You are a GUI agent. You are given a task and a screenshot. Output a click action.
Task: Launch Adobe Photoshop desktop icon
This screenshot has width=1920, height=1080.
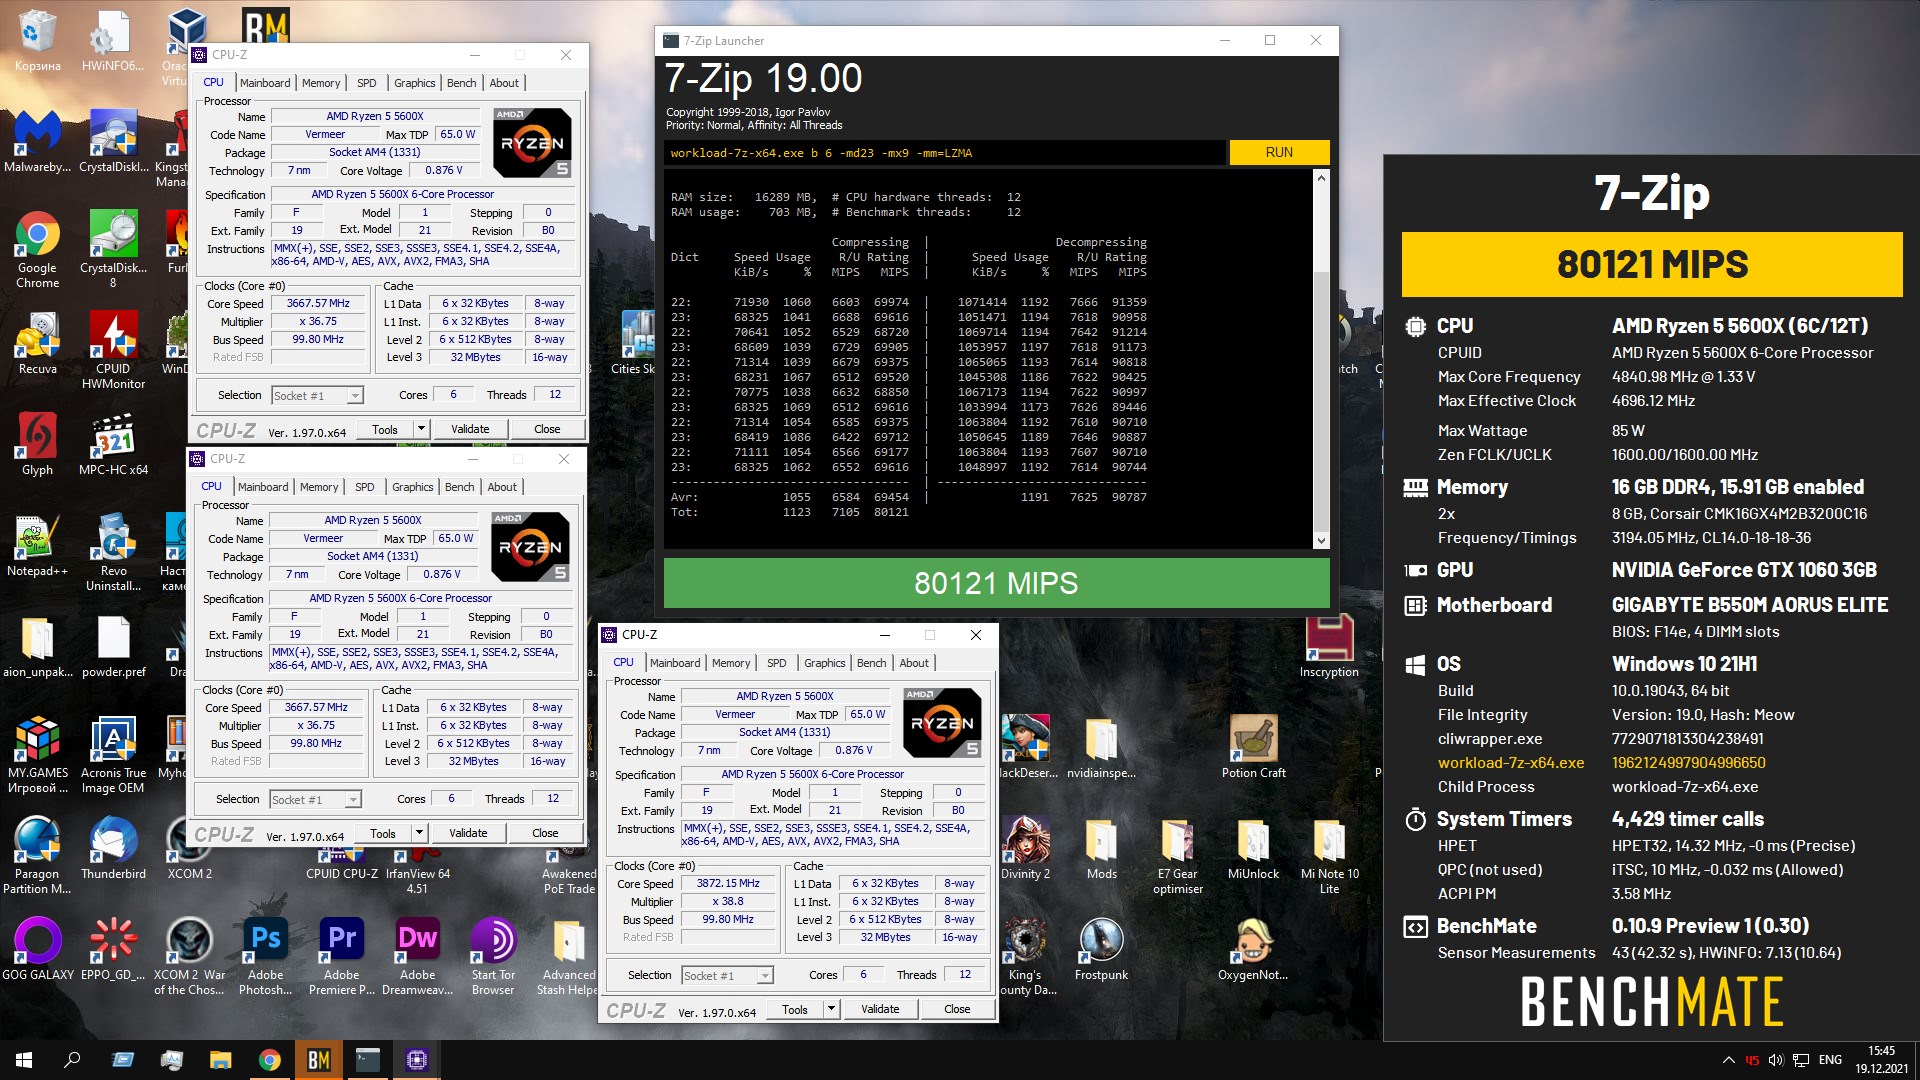point(265,956)
